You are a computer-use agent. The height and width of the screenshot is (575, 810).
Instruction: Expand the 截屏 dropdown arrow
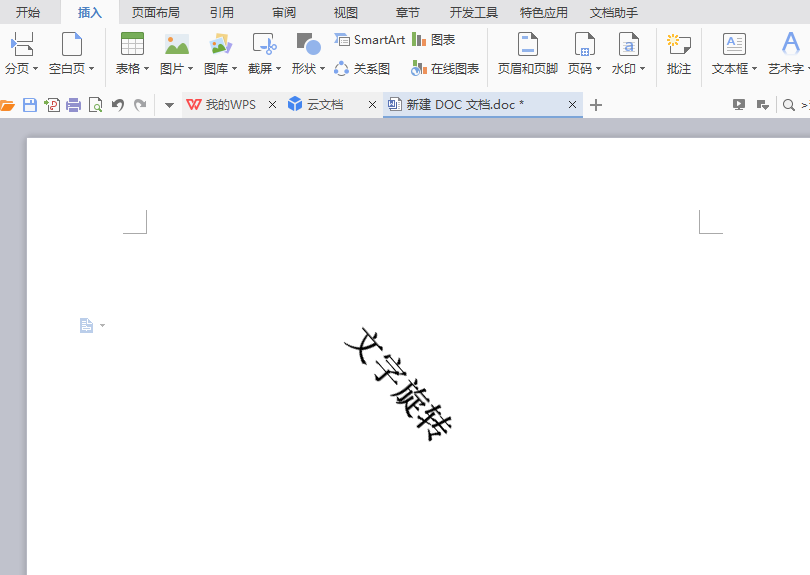[278, 69]
